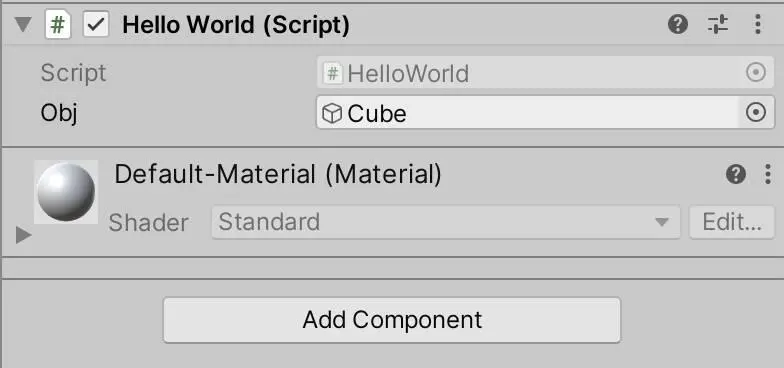Expand the Default-Material properties foldout
This screenshot has height=368, width=784.
tap(23, 234)
